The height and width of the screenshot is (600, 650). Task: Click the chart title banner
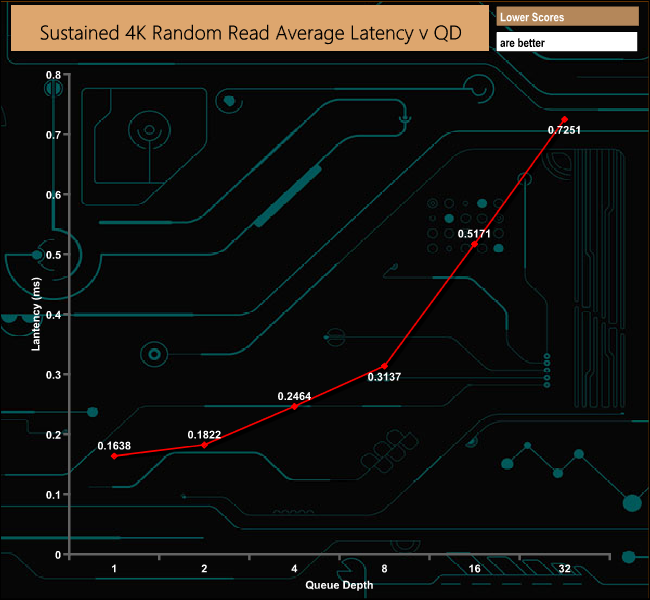coord(250,28)
